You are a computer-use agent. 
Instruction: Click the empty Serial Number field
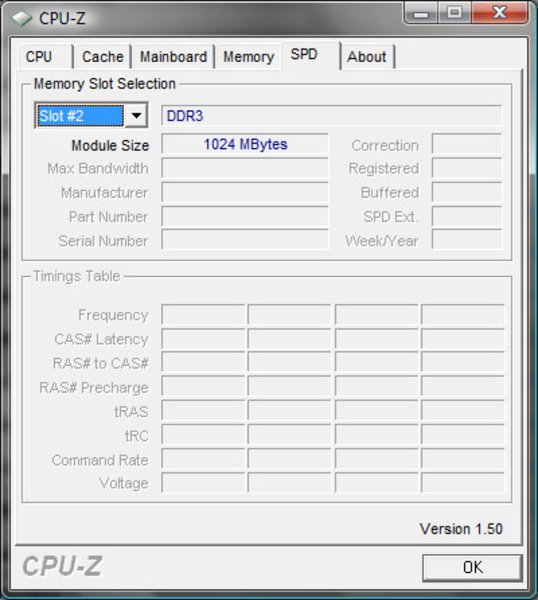(245, 240)
